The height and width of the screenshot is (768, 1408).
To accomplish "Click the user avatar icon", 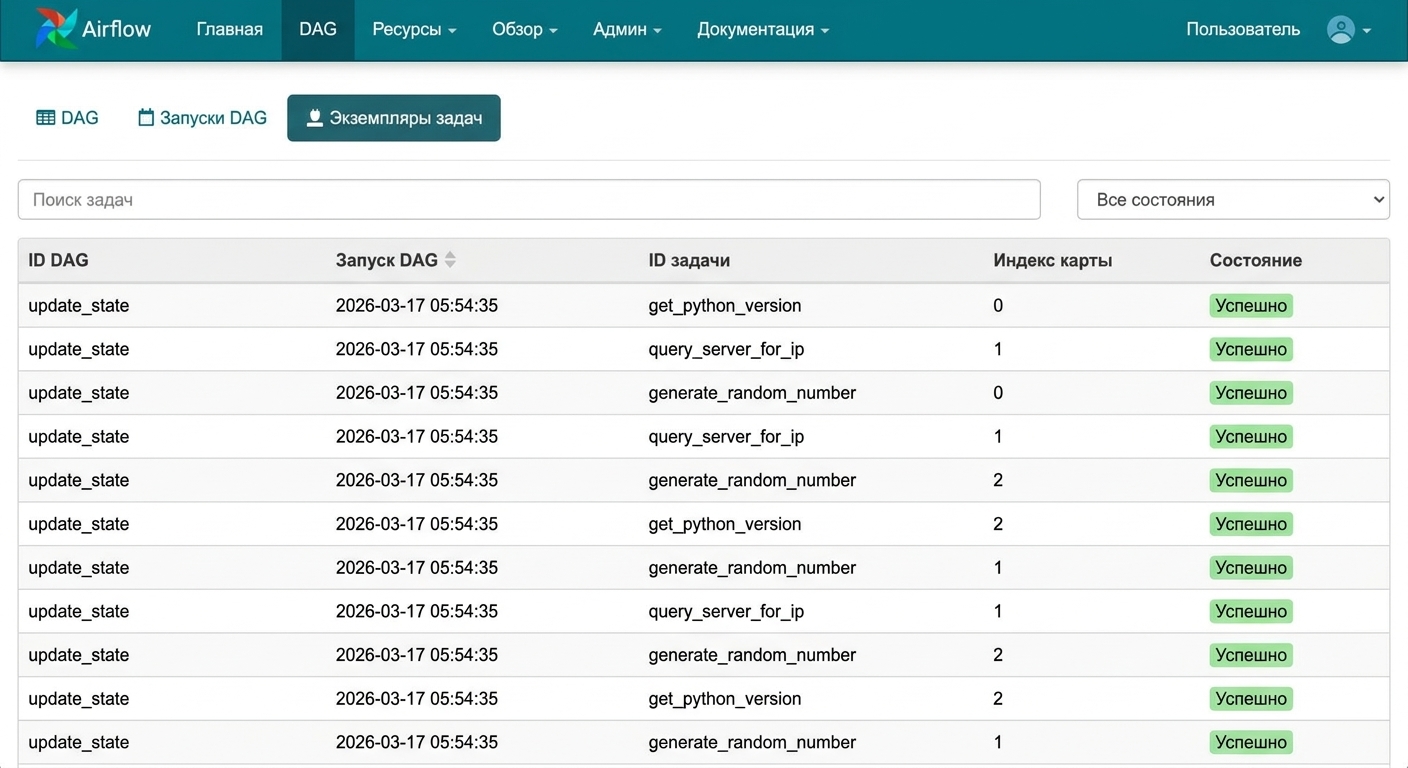I will tap(1340, 30).
